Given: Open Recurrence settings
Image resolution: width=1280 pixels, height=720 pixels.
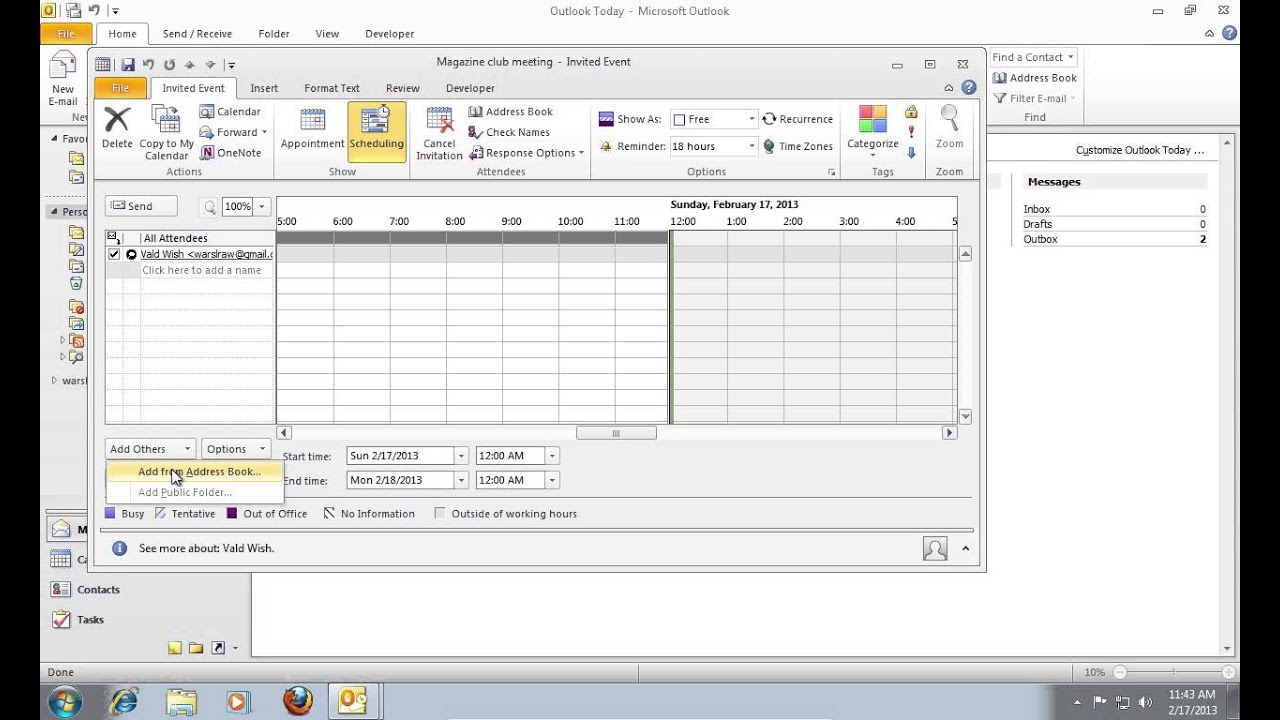Looking at the screenshot, I should (797, 119).
